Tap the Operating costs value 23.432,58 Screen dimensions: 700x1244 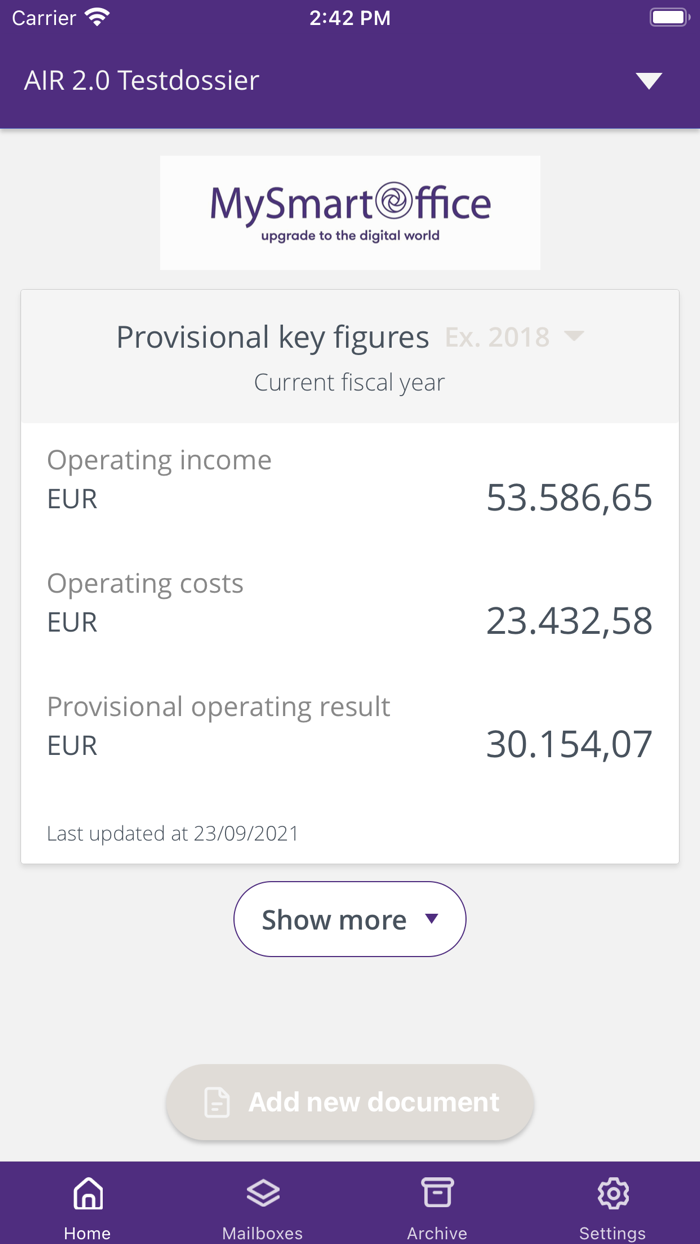tap(569, 621)
